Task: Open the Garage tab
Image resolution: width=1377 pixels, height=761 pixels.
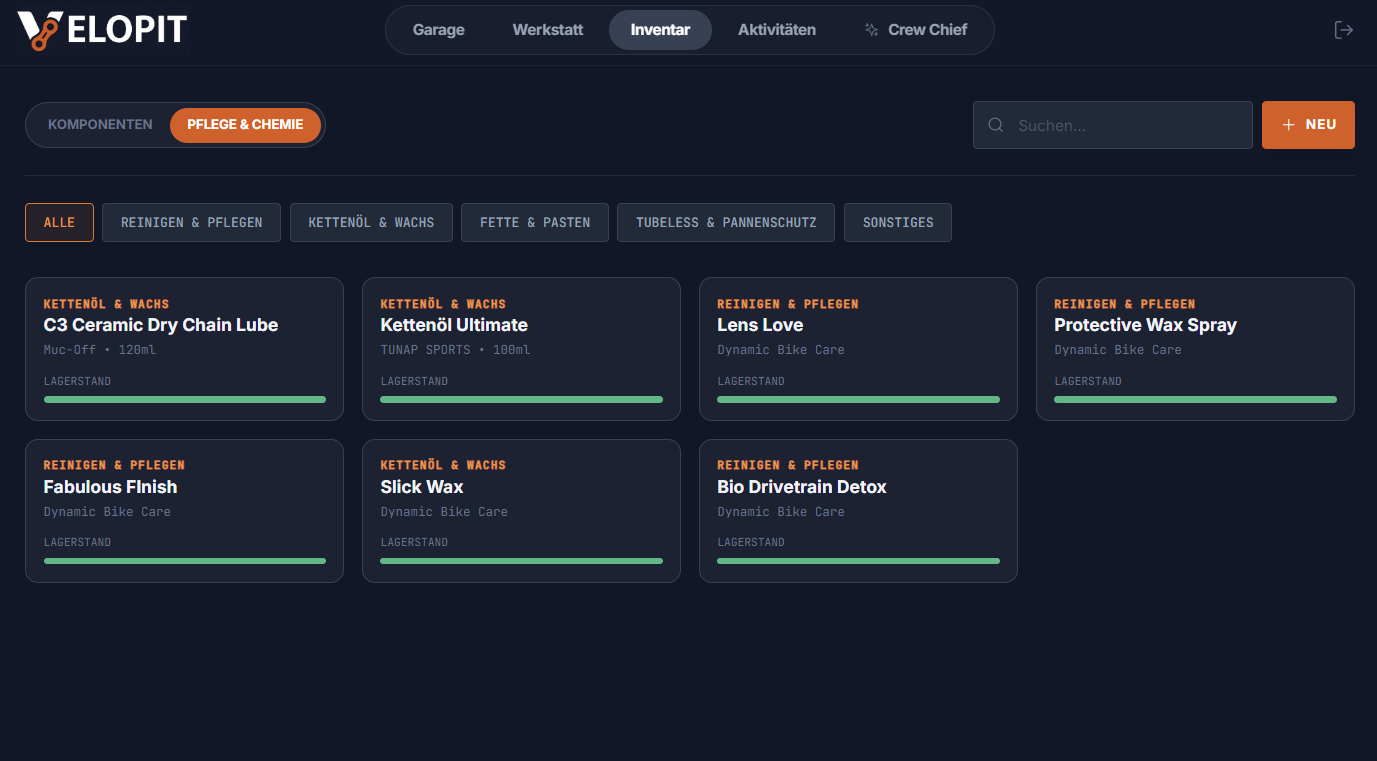Action: click(438, 30)
